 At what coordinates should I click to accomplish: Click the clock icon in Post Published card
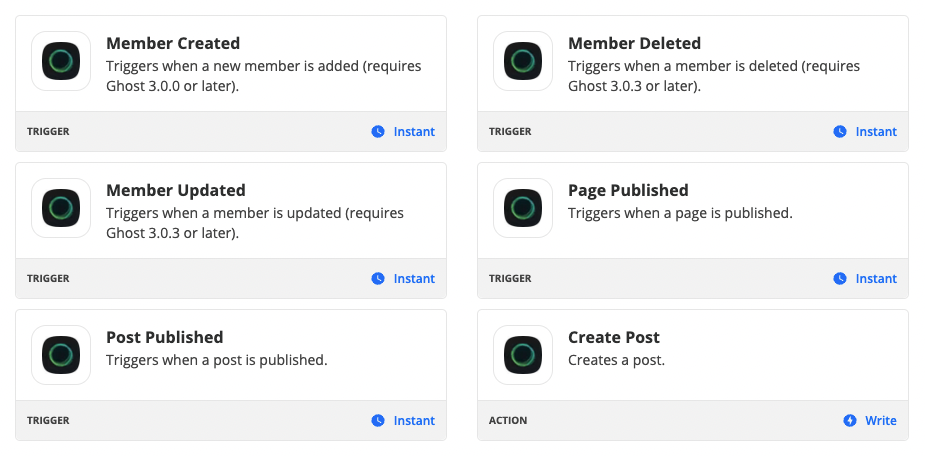click(378, 421)
